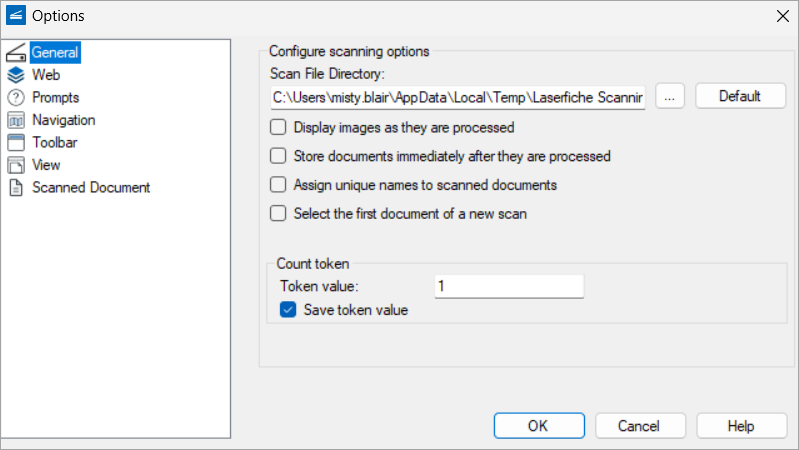The image size is (799, 450).
Task: Click the Navigation map icon
Action: [16, 120]
